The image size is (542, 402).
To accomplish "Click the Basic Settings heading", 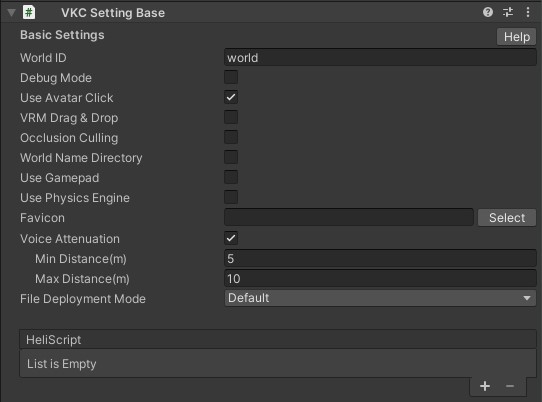I will click(x=62, y=35).
